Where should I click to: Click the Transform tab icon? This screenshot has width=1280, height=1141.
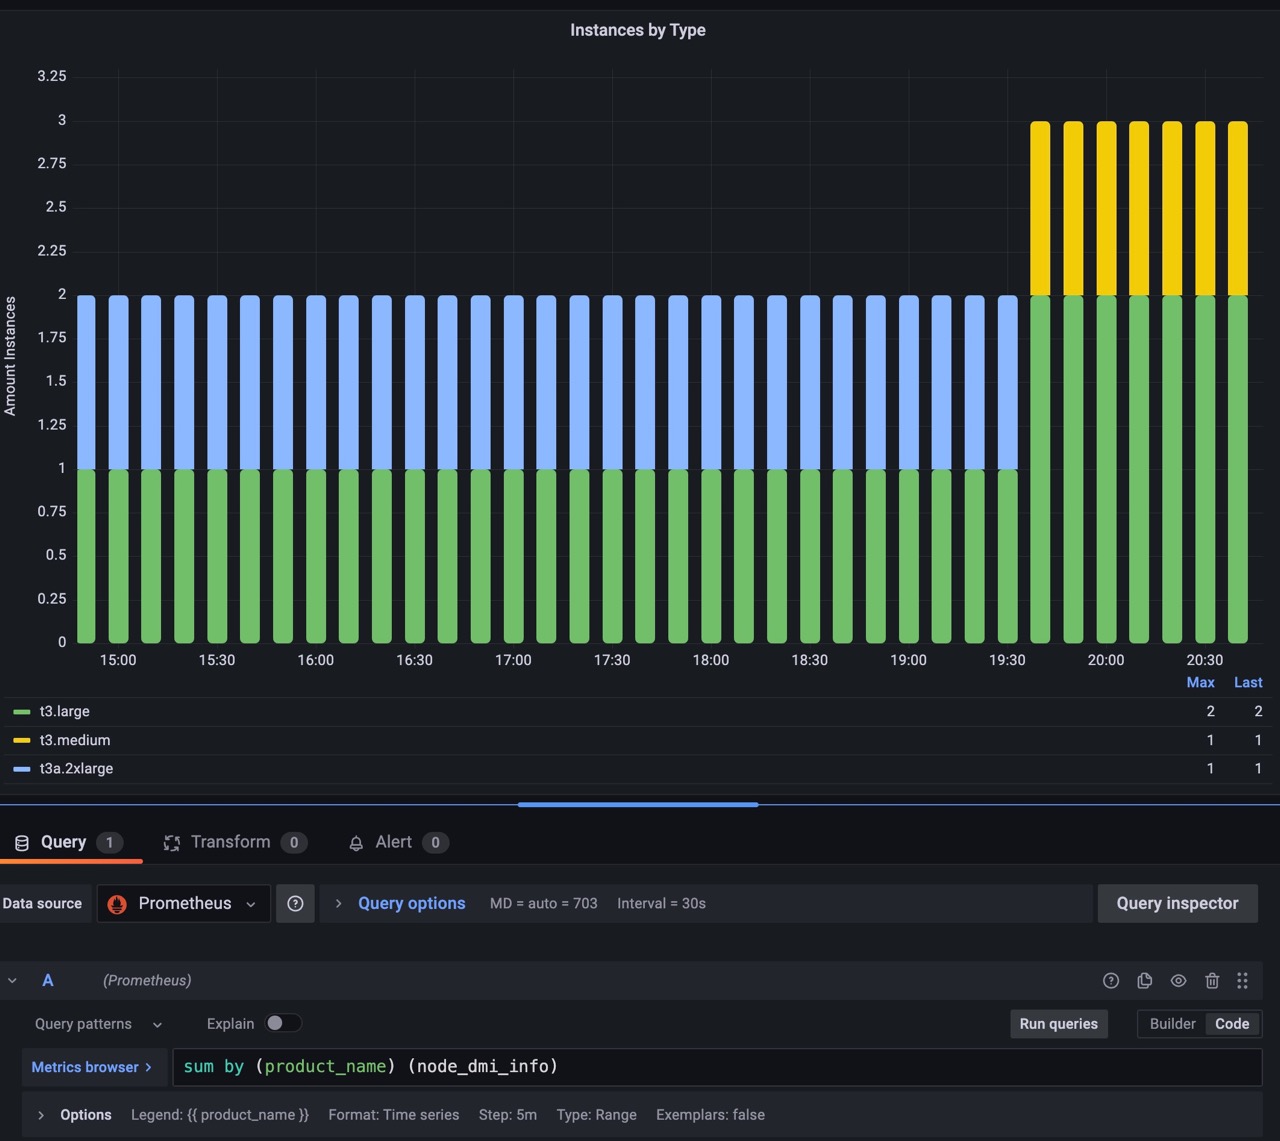(x=172, y=843)
